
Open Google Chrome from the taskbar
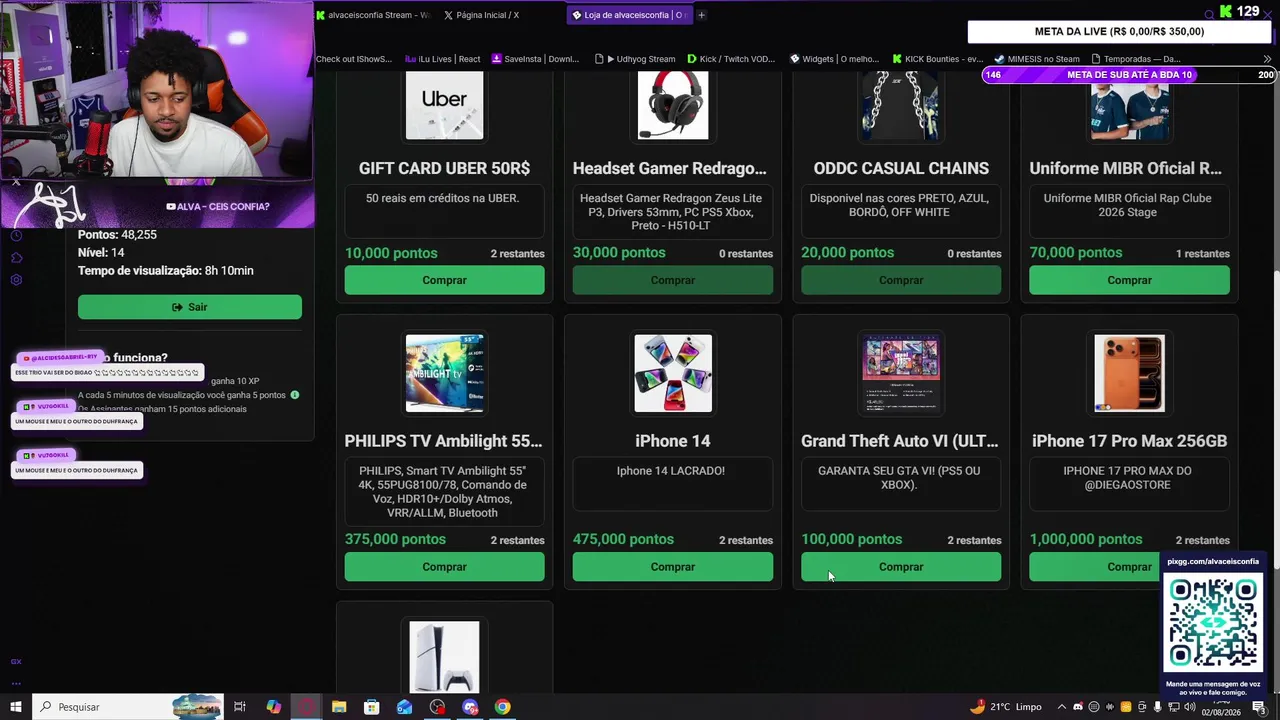[x=502, y=707]
